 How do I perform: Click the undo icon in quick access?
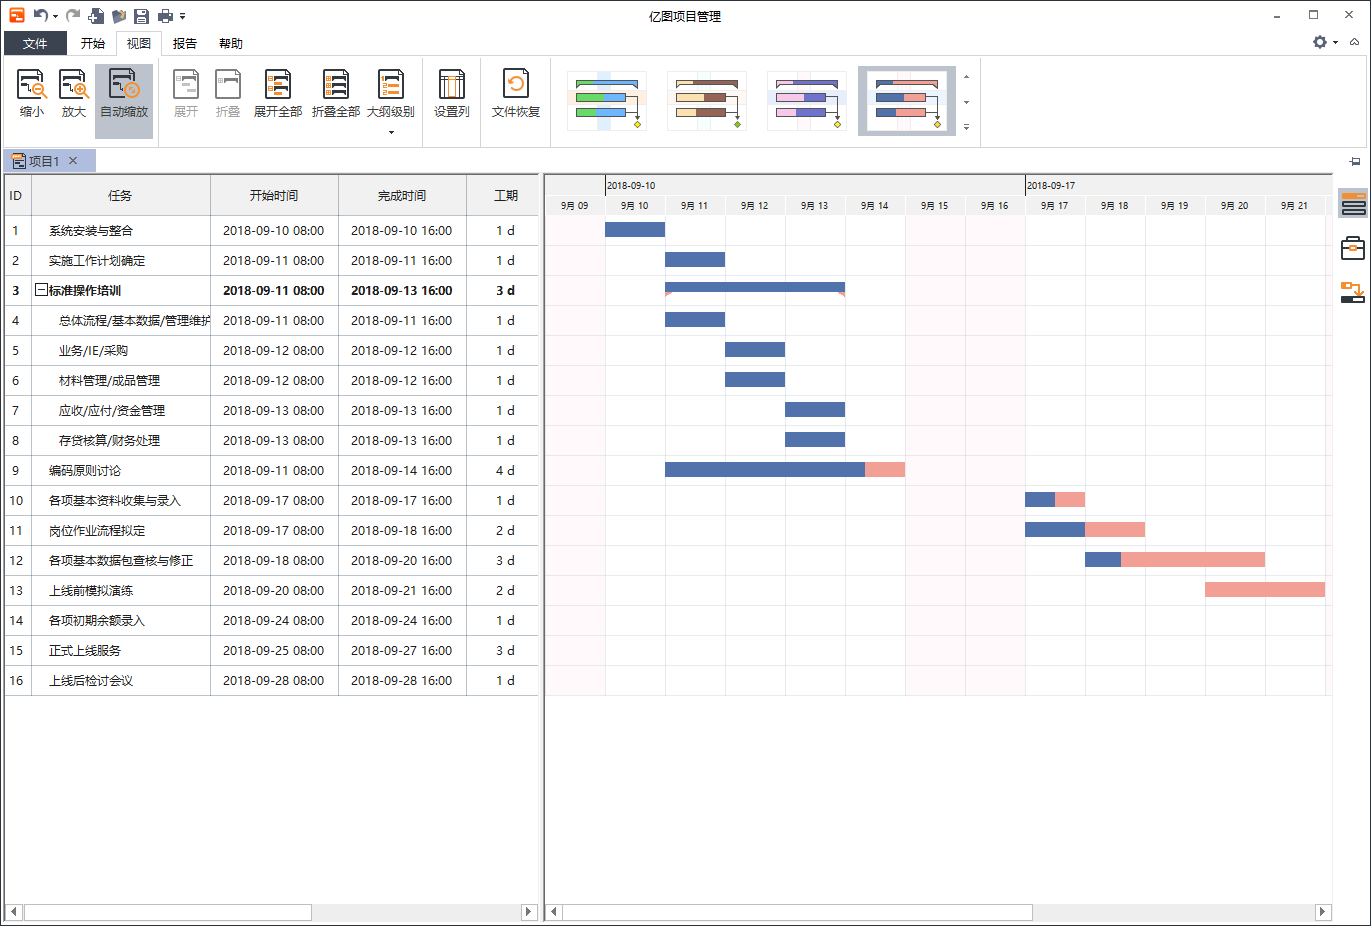(40, 16)
